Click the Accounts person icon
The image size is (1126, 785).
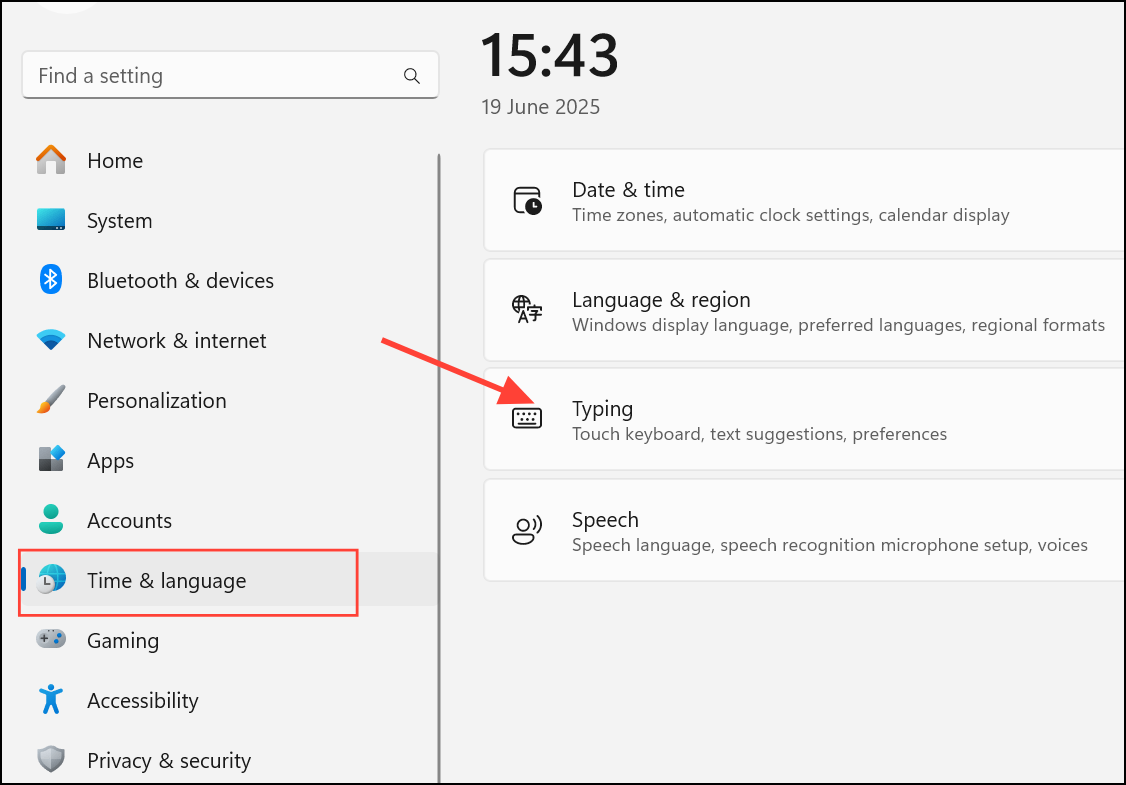pos(50,520)
